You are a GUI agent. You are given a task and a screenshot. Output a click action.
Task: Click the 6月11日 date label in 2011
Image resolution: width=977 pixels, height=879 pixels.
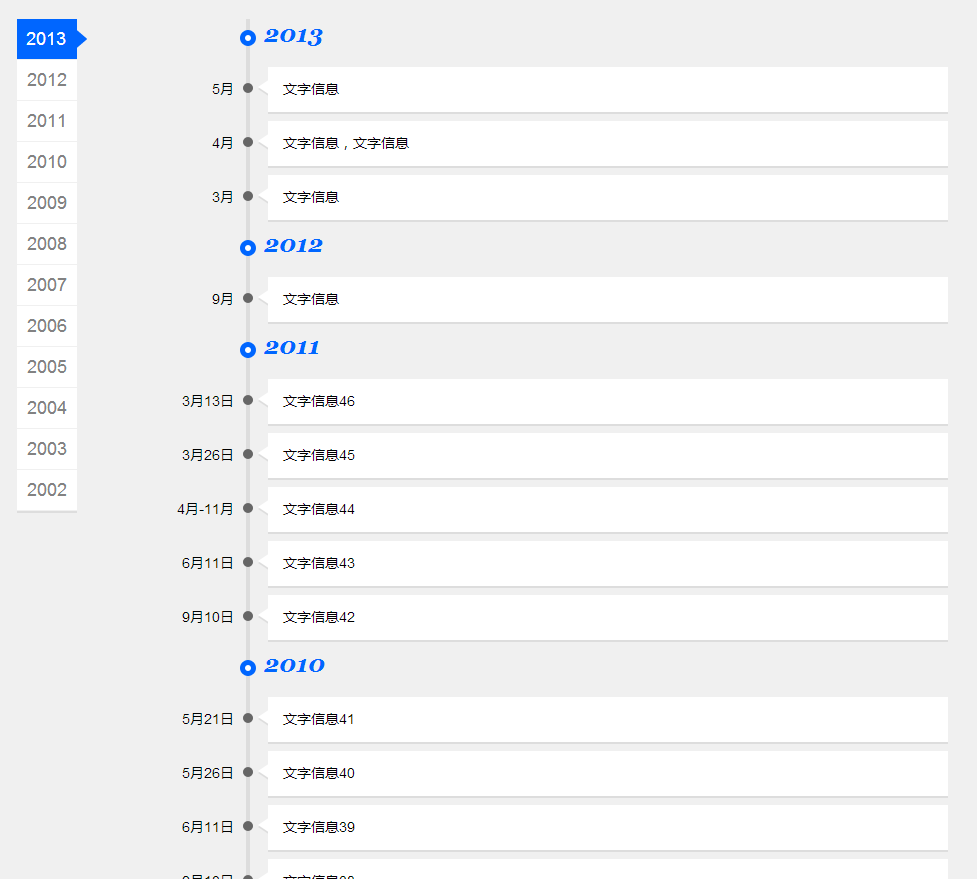click(207, 564)
